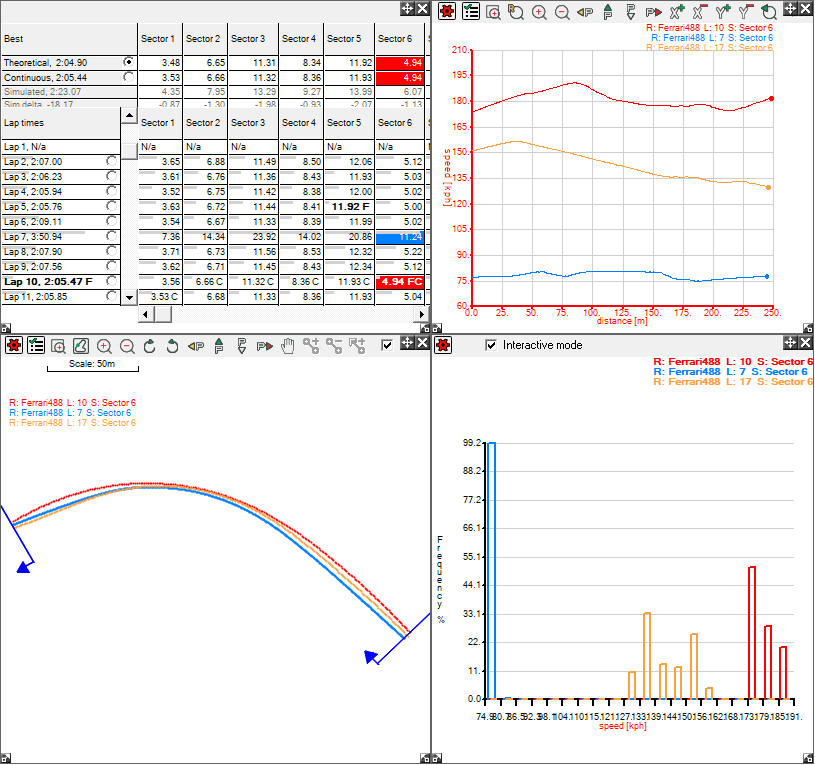
Task: Click the lap times list down scroll arrow
Action: point(128,297)
